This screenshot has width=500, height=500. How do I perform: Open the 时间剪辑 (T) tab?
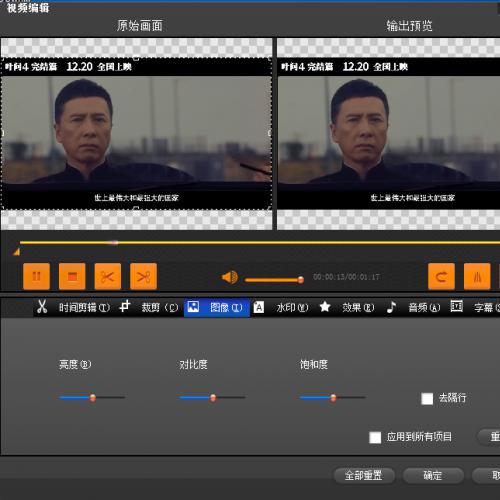pos(84,307)
